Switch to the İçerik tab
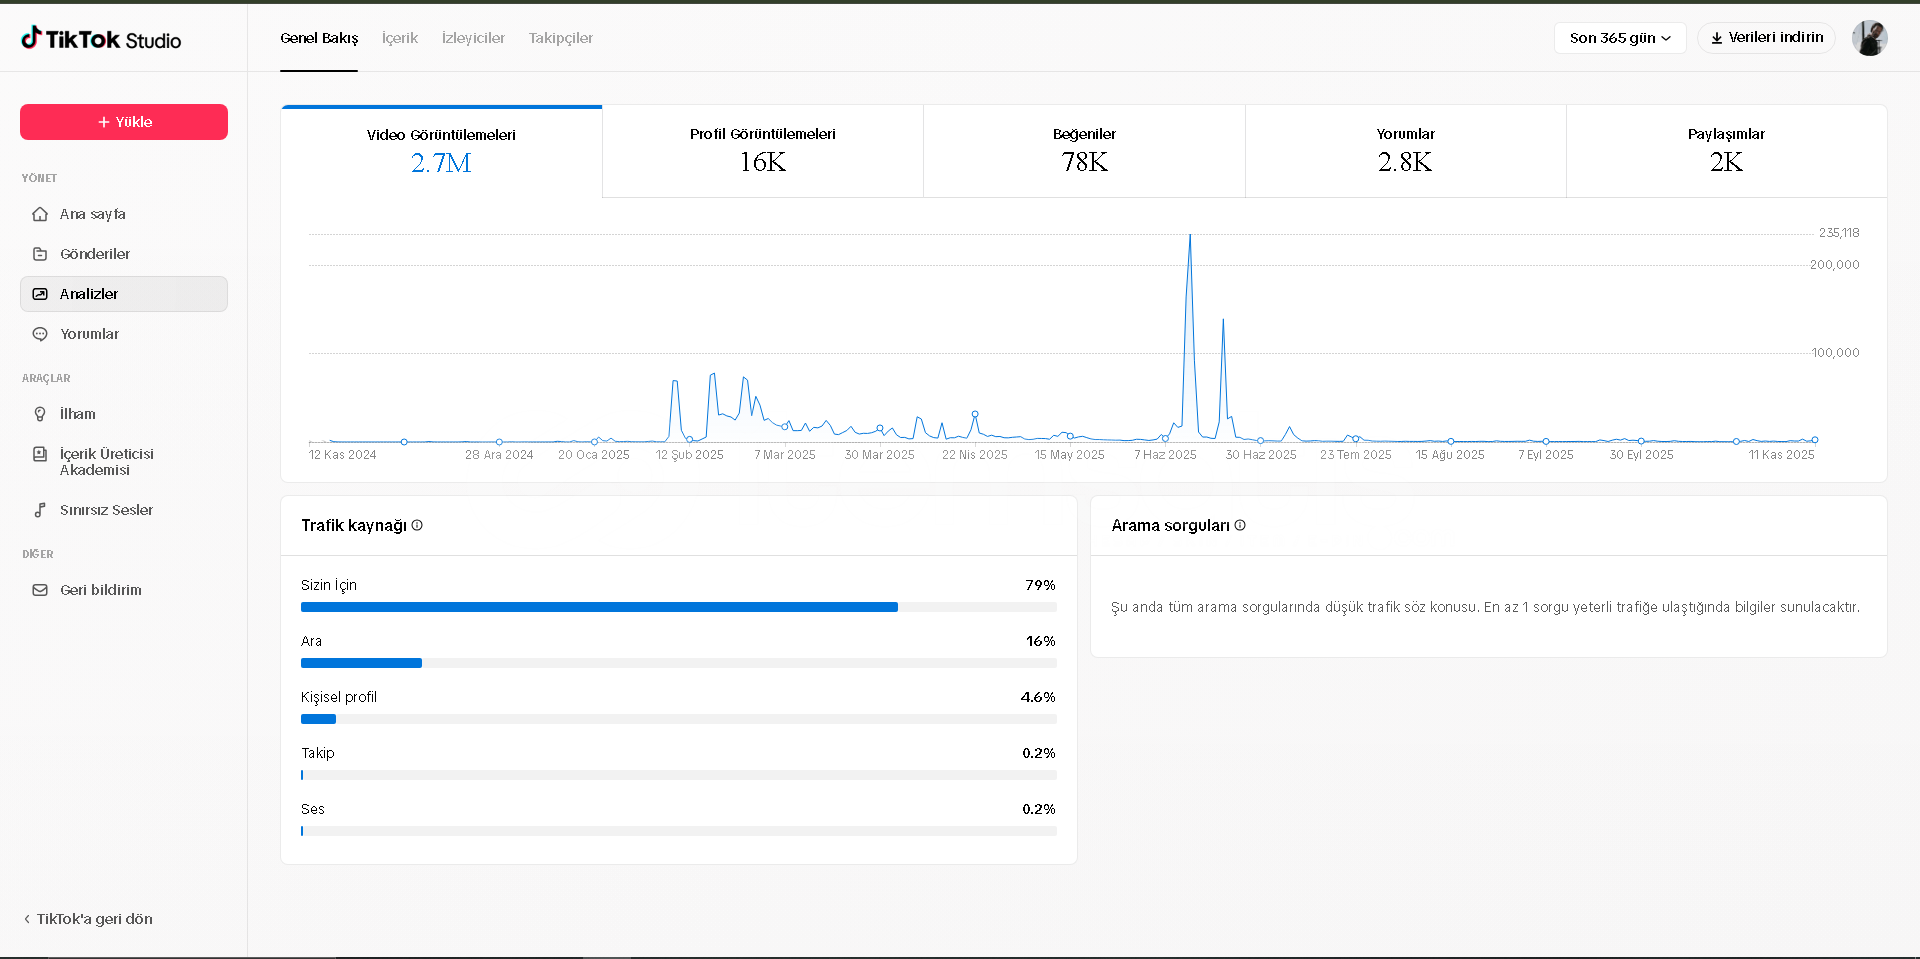This screenshot has height=959, width=1920. pos(400,38)
